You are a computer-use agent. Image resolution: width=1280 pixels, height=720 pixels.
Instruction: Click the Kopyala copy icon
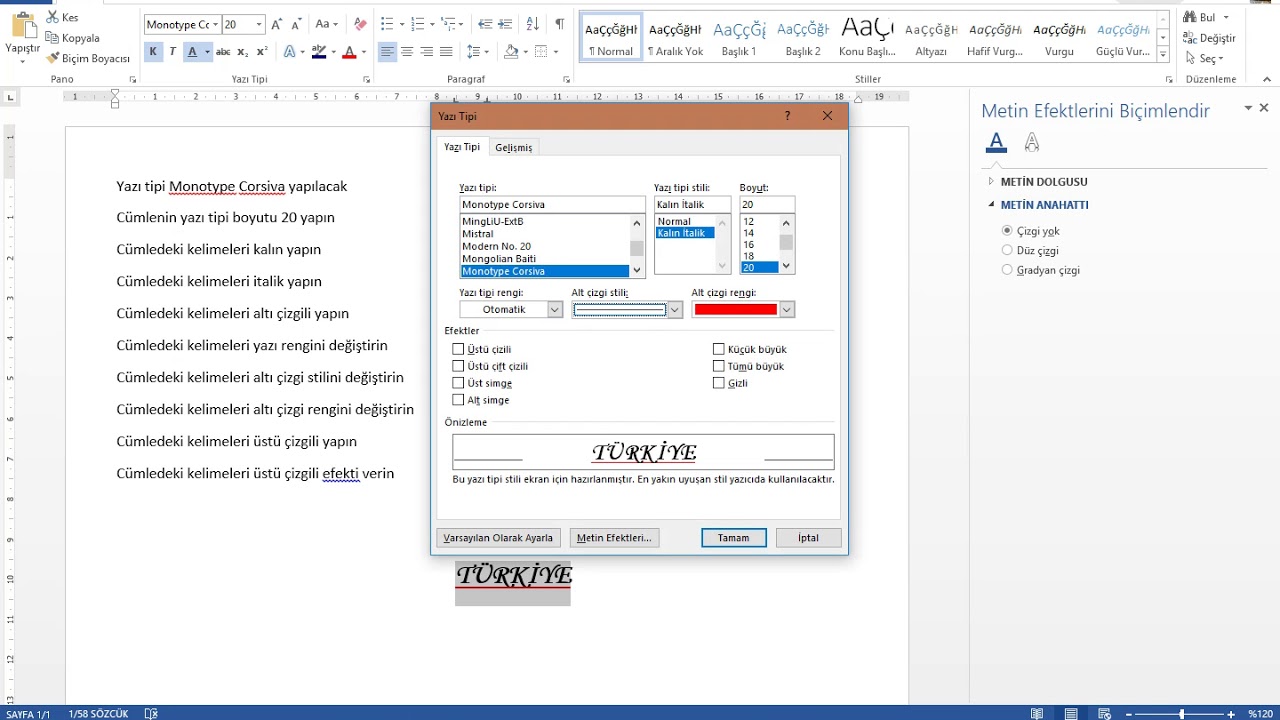[x=53, y=38]
